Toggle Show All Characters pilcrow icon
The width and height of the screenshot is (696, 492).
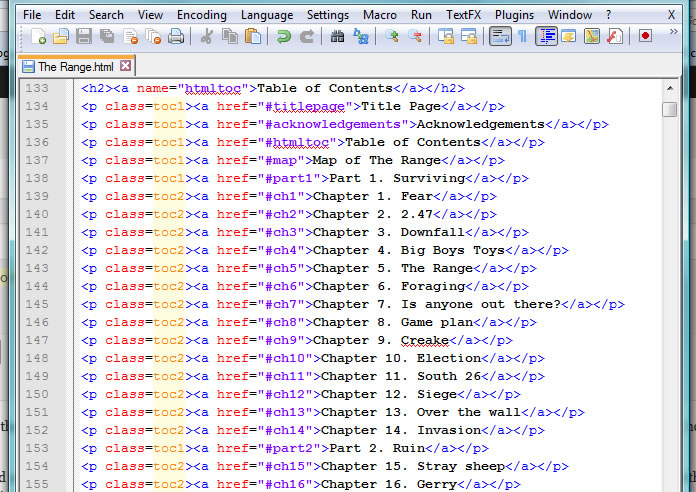coord(522,37)
